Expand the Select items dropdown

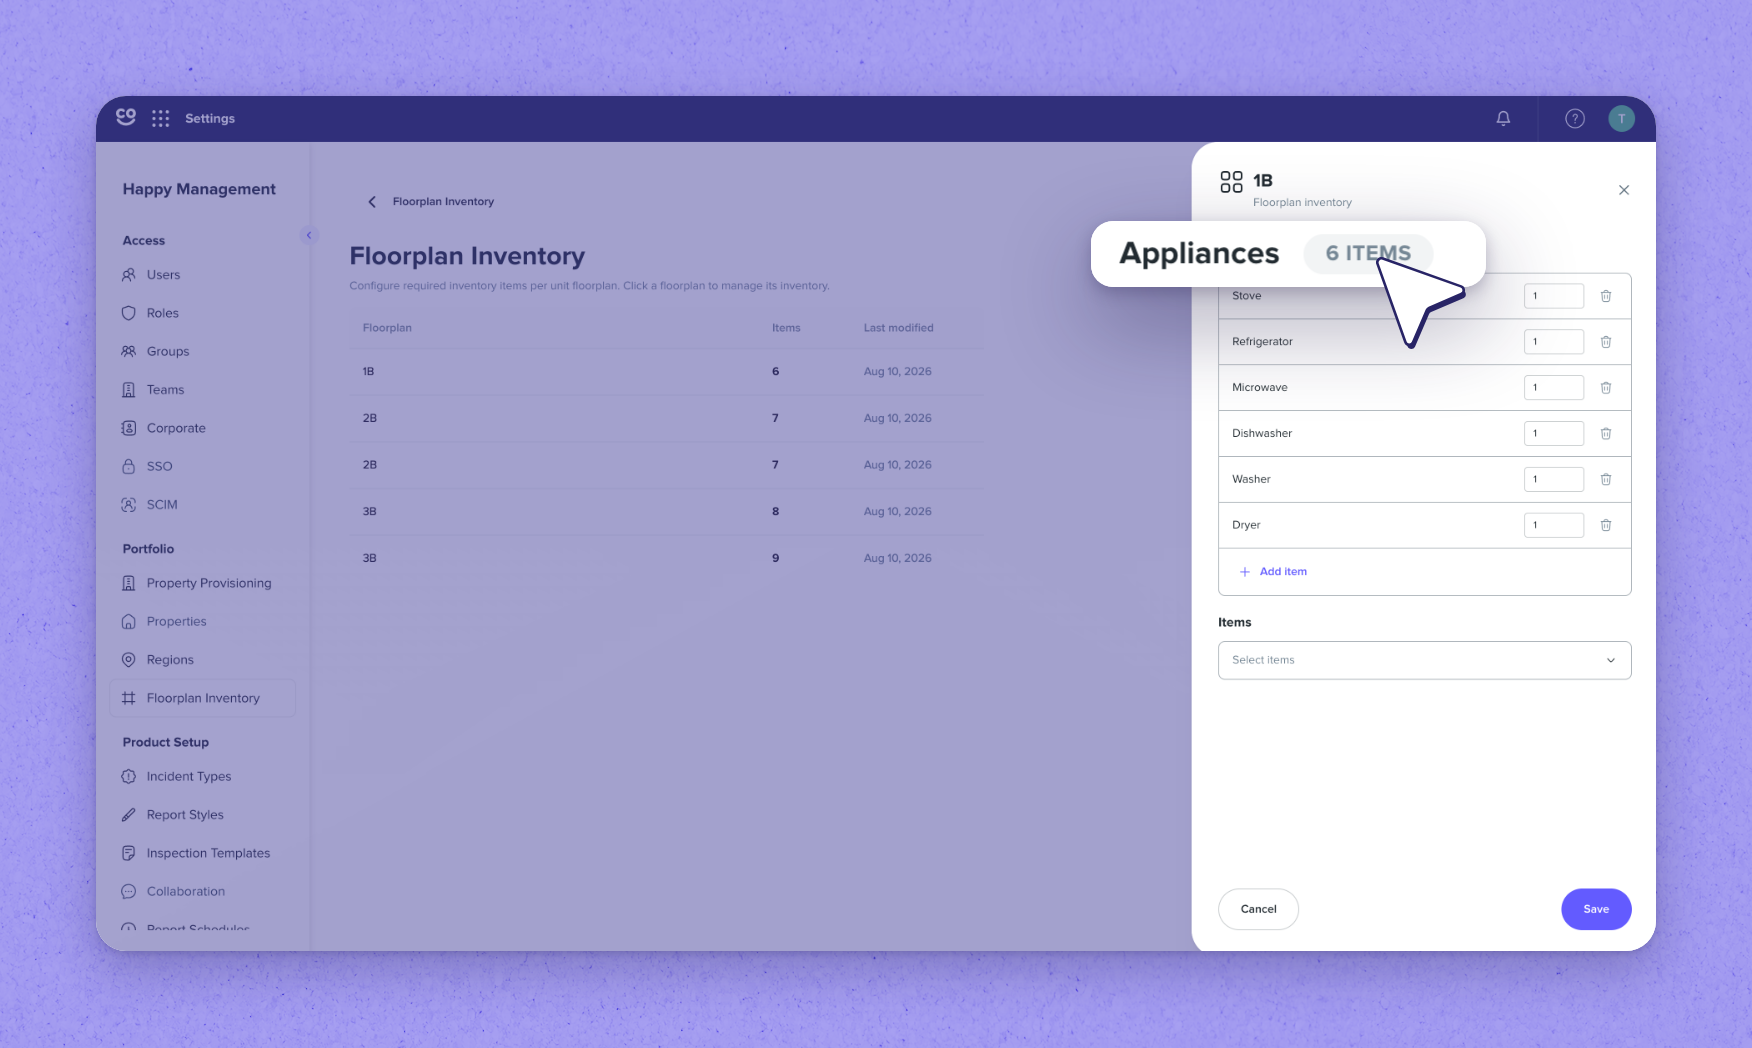coord(1424,660)
